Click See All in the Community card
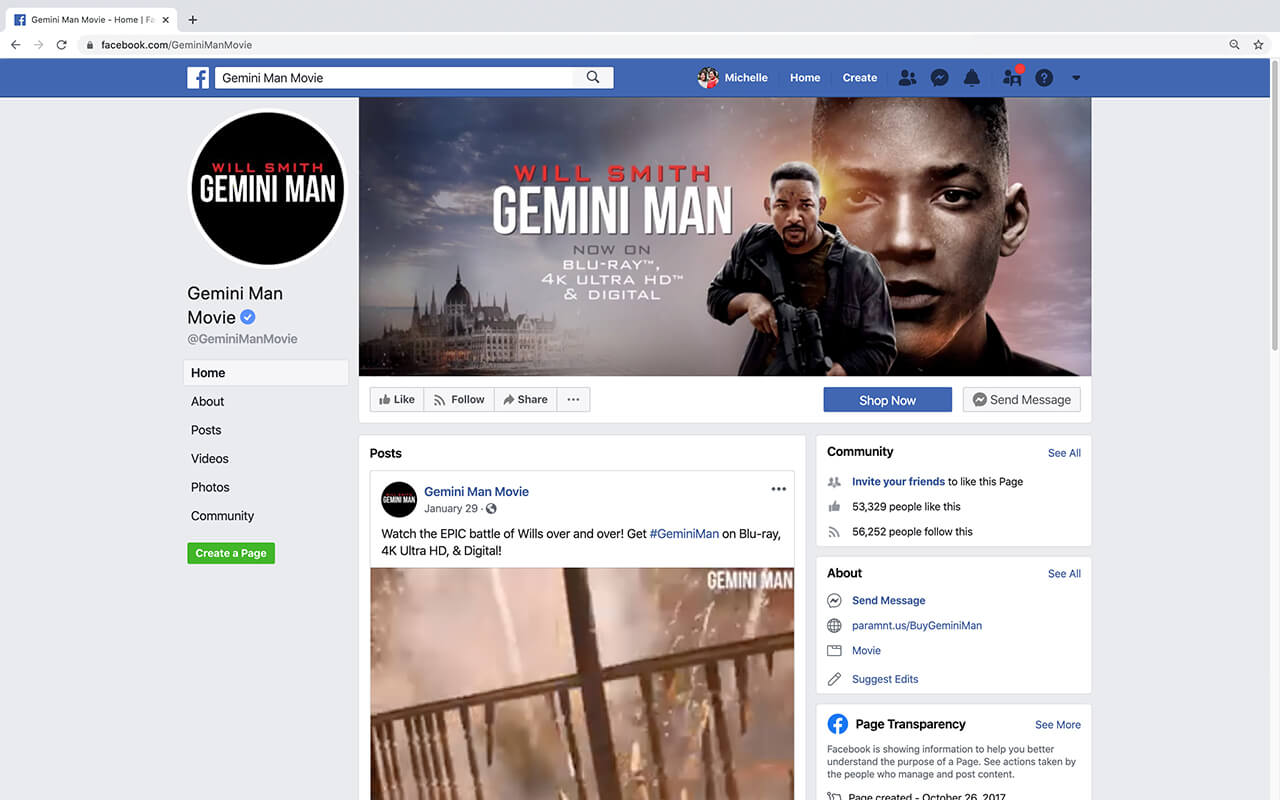 pyautogui.click(x=1064, y=453)
